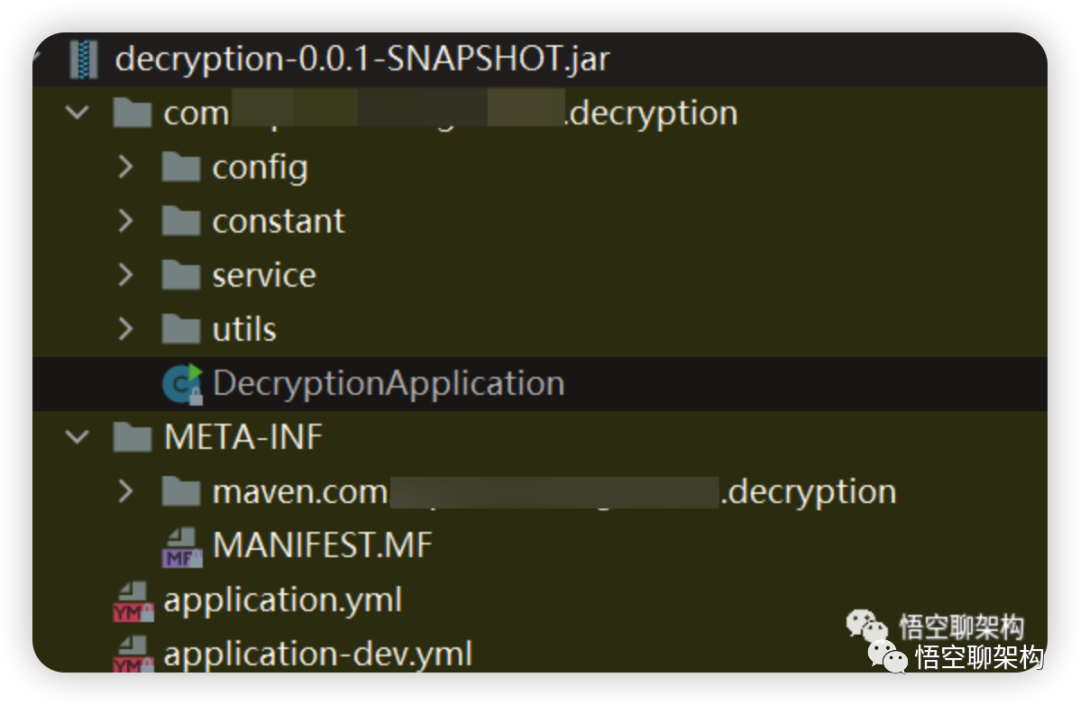
Task: Collapse the META-INF folder chevron
Action: [x=77, y=438]
